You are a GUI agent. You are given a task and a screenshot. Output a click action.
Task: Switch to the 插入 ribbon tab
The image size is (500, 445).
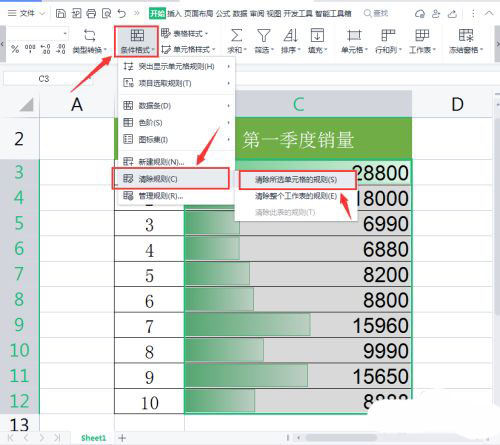pyautogui.click(x=174, y=13)
